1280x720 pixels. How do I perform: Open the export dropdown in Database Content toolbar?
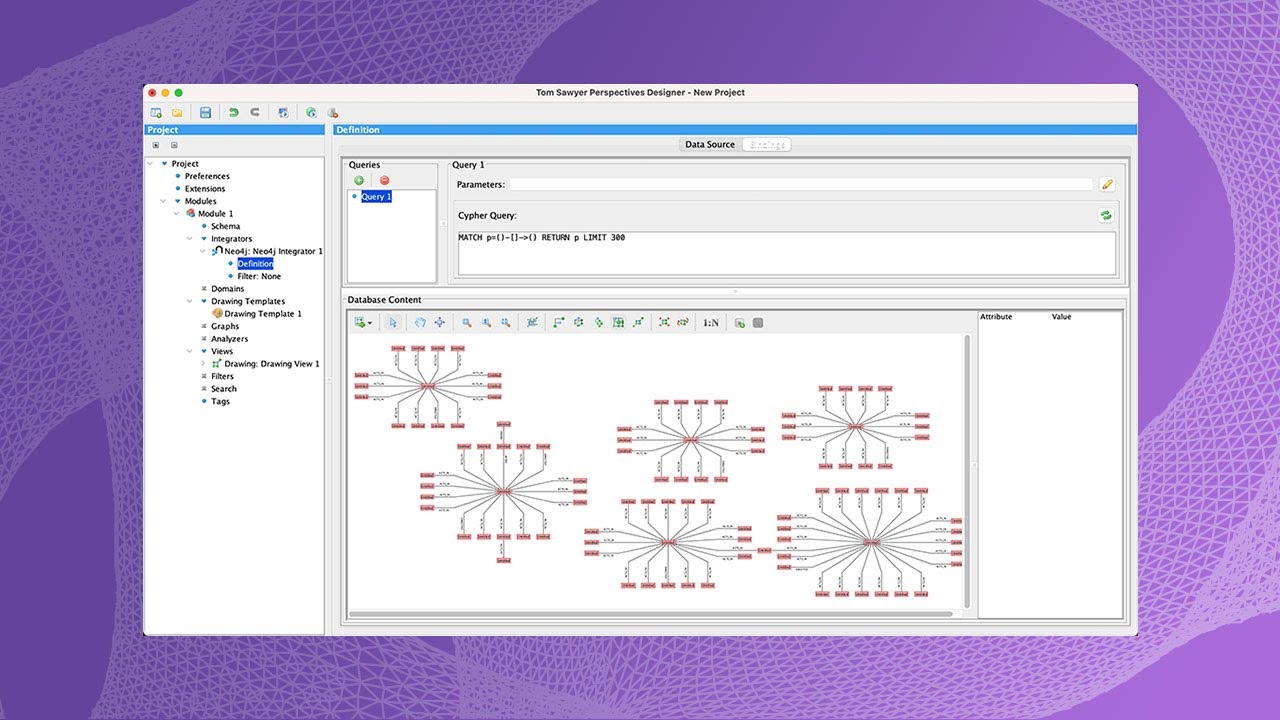364,322
